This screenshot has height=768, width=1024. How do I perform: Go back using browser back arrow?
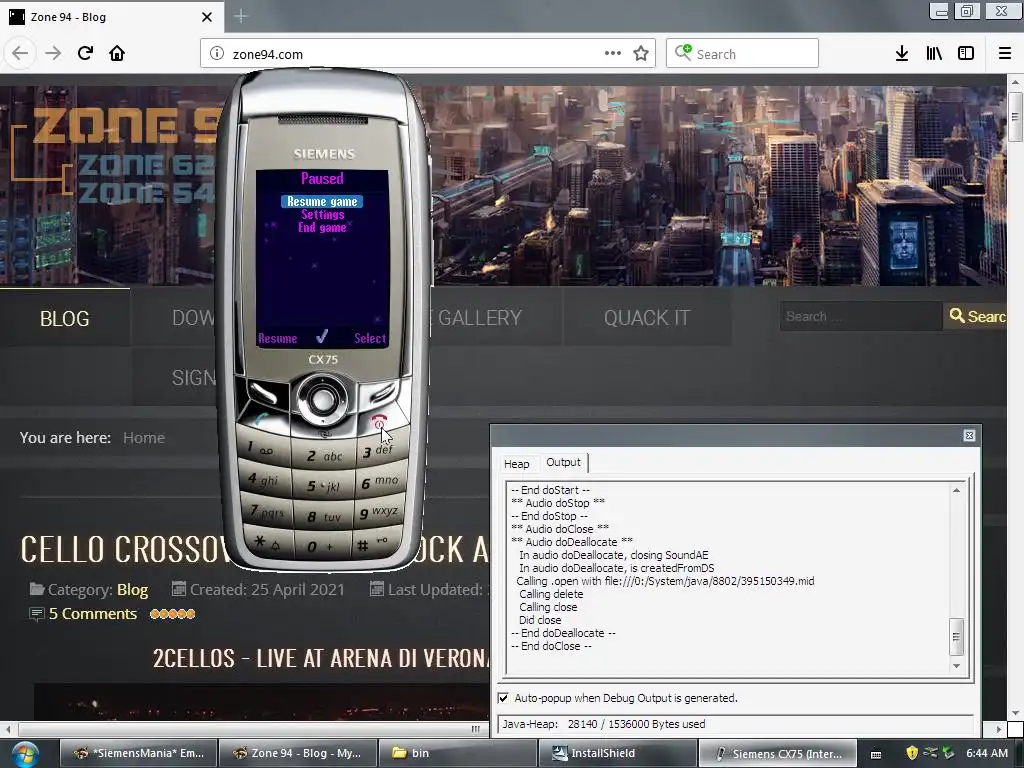pyautogui.click(x=20, y=54)
